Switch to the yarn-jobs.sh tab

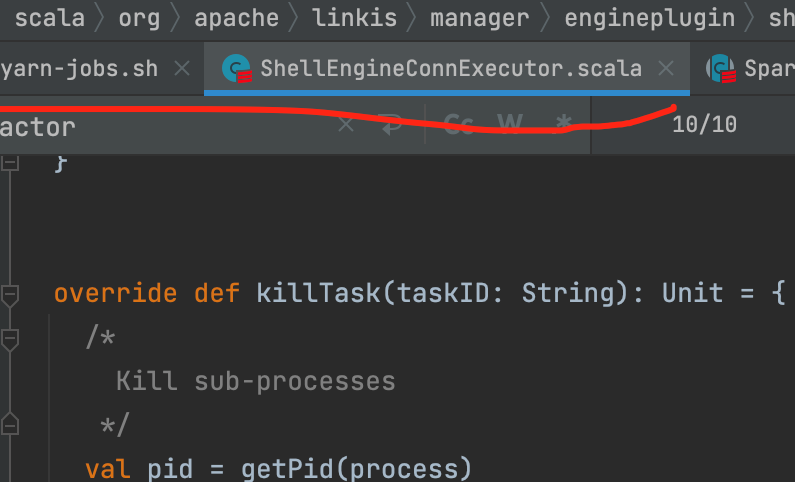coord(80,69)
